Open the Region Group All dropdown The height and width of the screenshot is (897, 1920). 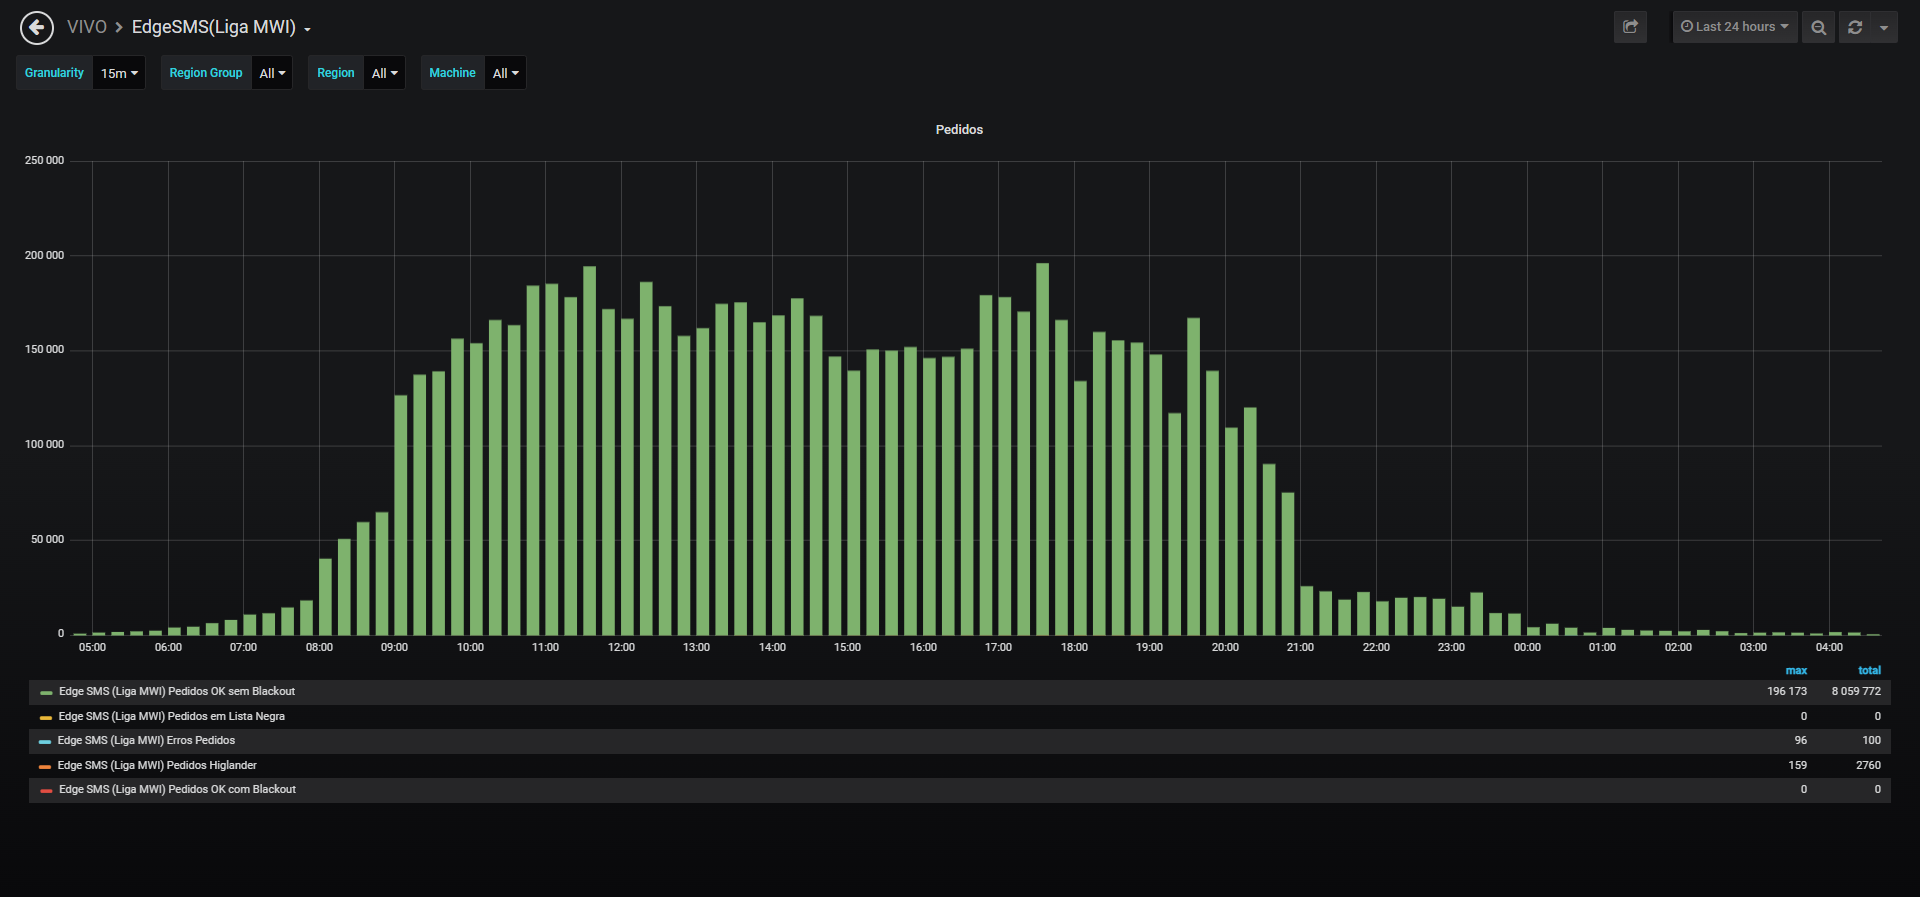pyautogui.click(x=272, y=73)
